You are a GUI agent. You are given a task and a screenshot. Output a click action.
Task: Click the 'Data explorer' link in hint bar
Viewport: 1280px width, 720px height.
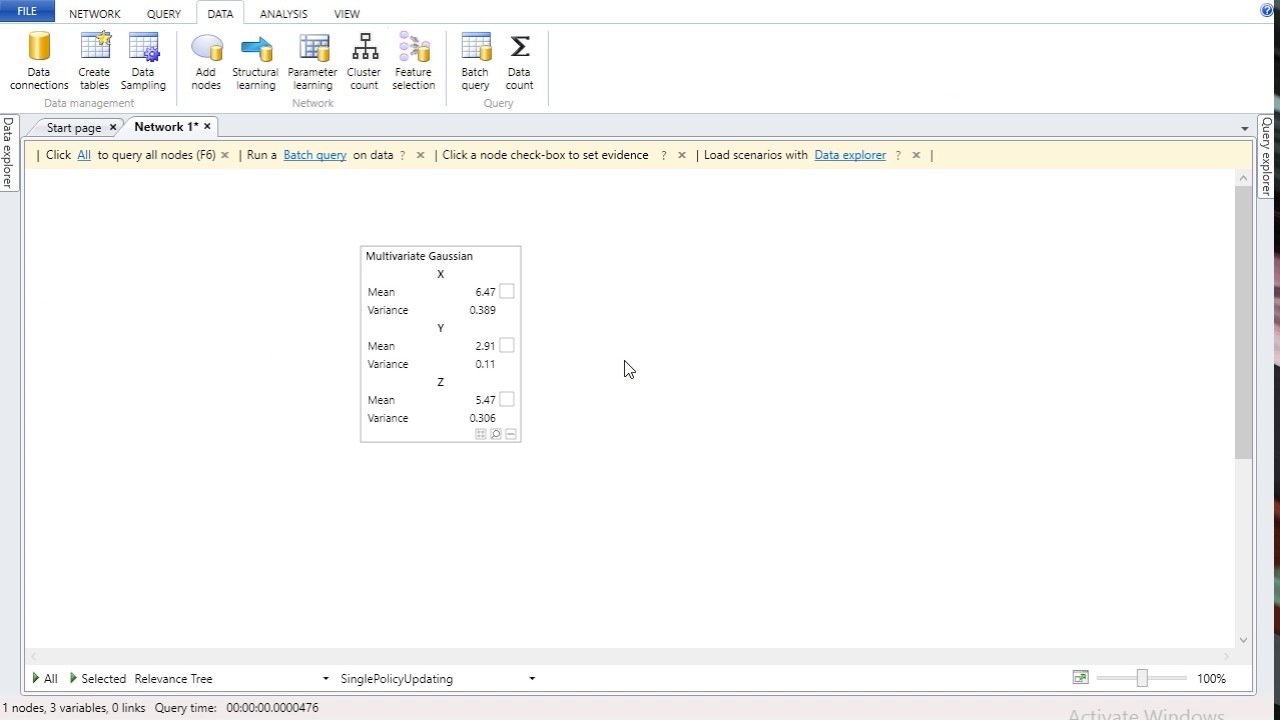[850, 155]
